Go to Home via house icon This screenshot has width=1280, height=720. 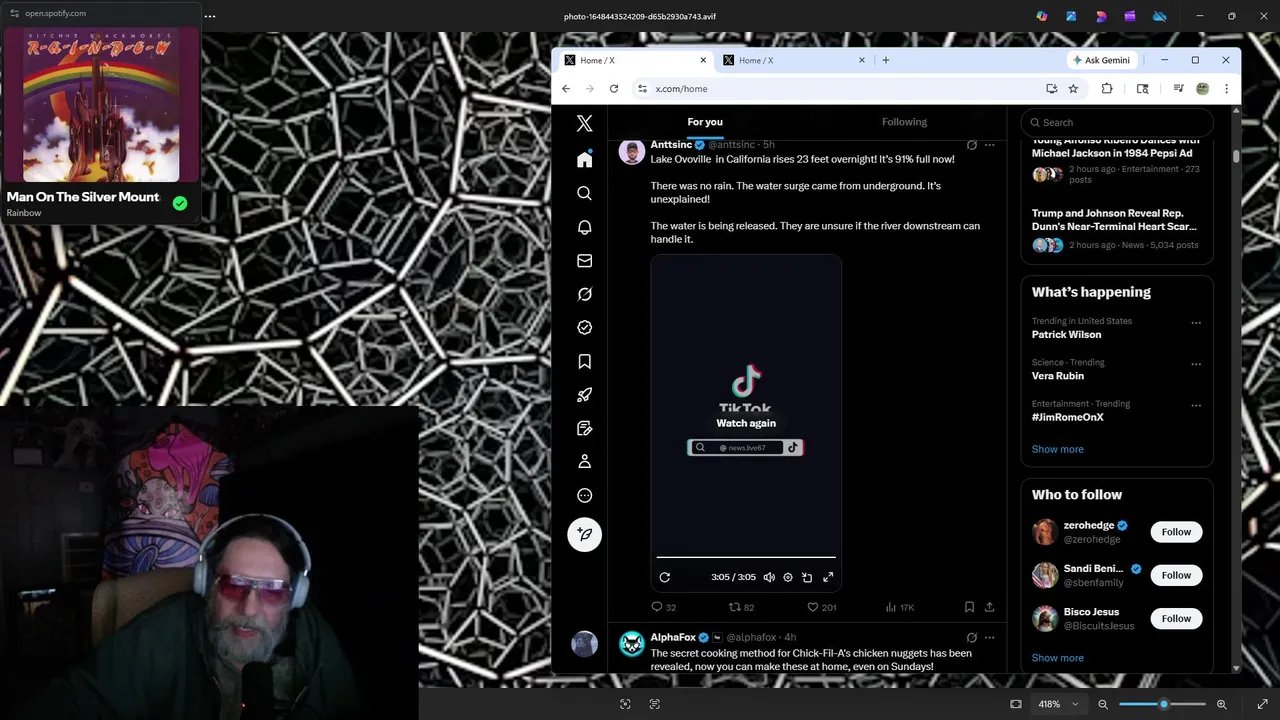[x=585, y=160]
